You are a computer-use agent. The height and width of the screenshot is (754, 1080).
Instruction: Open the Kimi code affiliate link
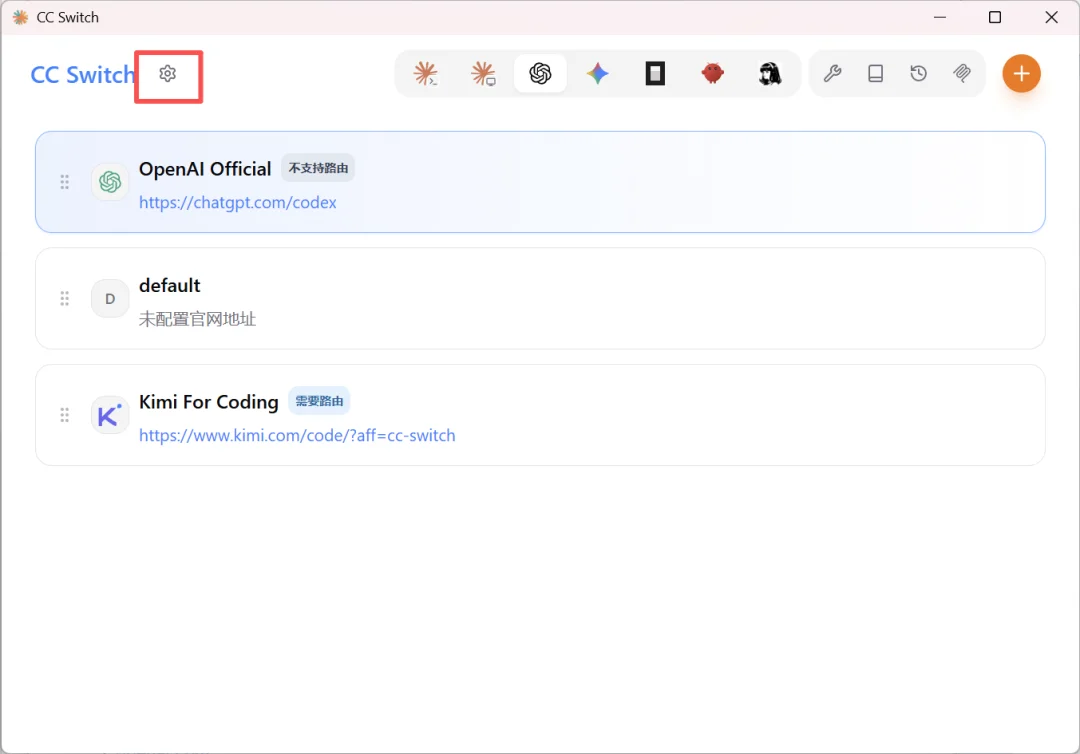(297, 435)
